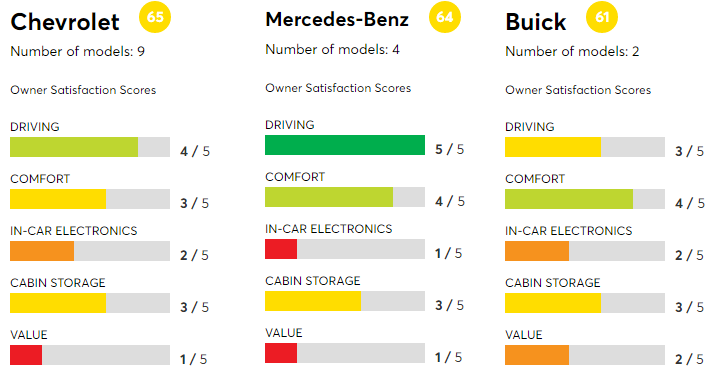Click the Buick score badge 61

click(602, 17)
